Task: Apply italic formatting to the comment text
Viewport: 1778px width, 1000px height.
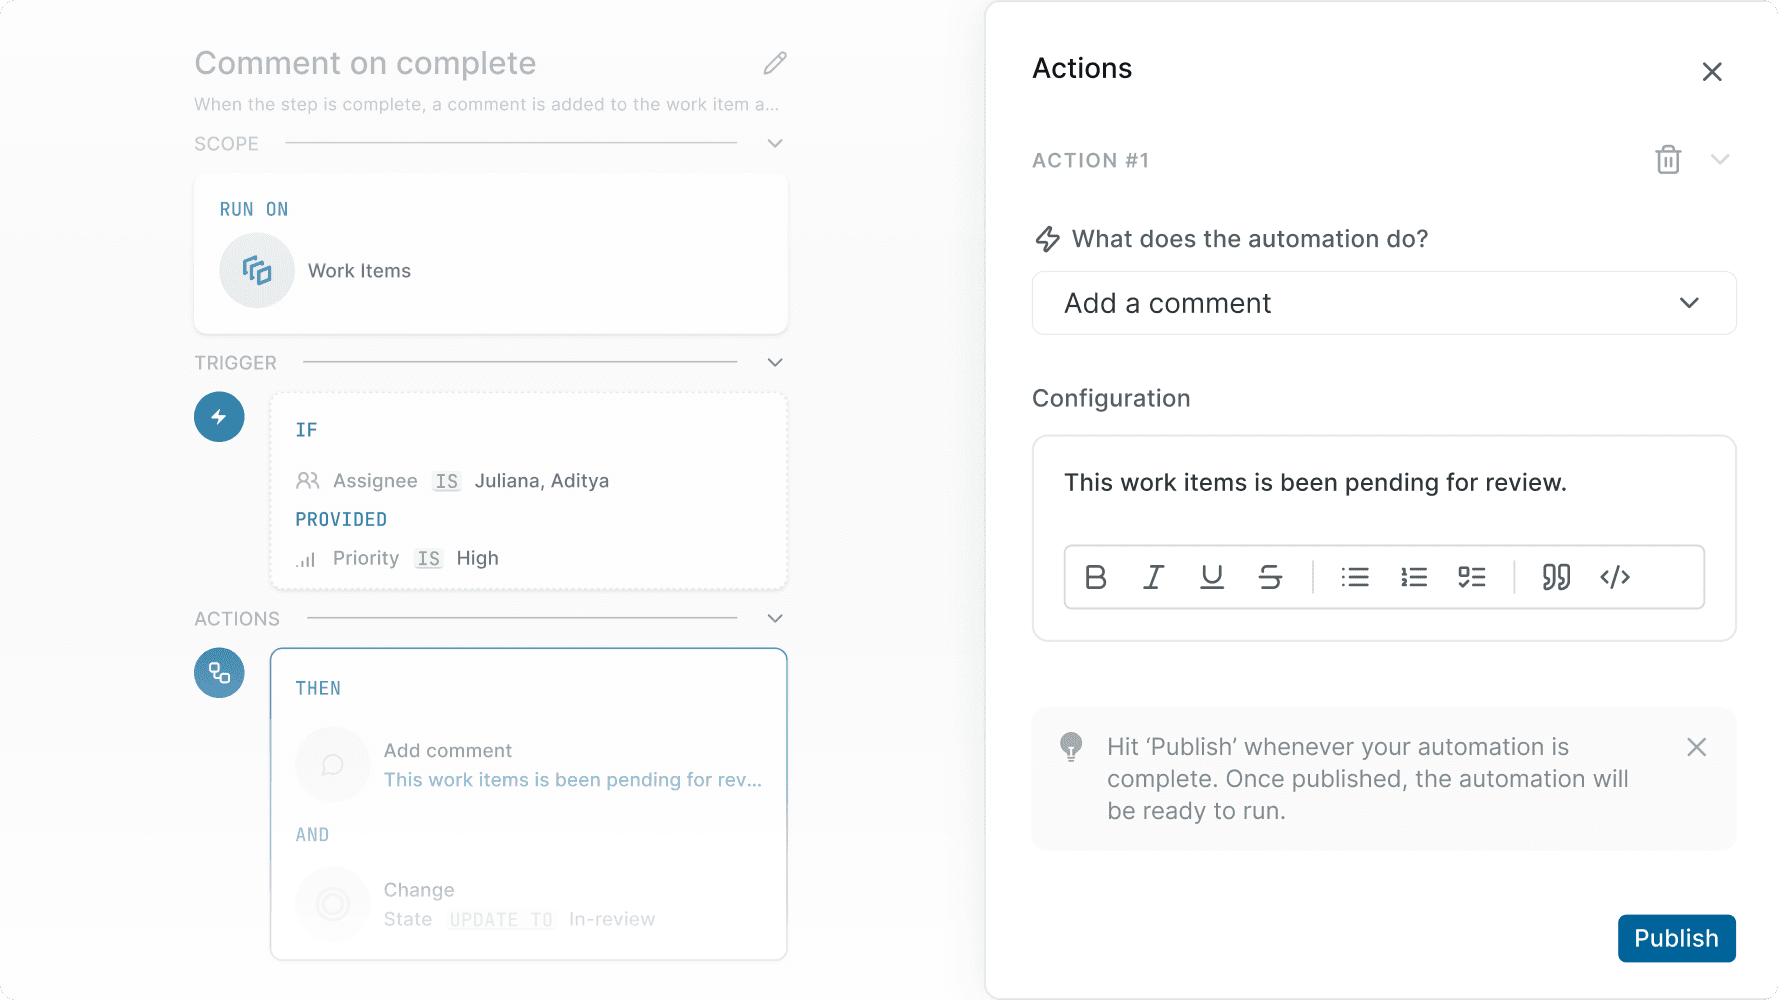Action: 1153,577
